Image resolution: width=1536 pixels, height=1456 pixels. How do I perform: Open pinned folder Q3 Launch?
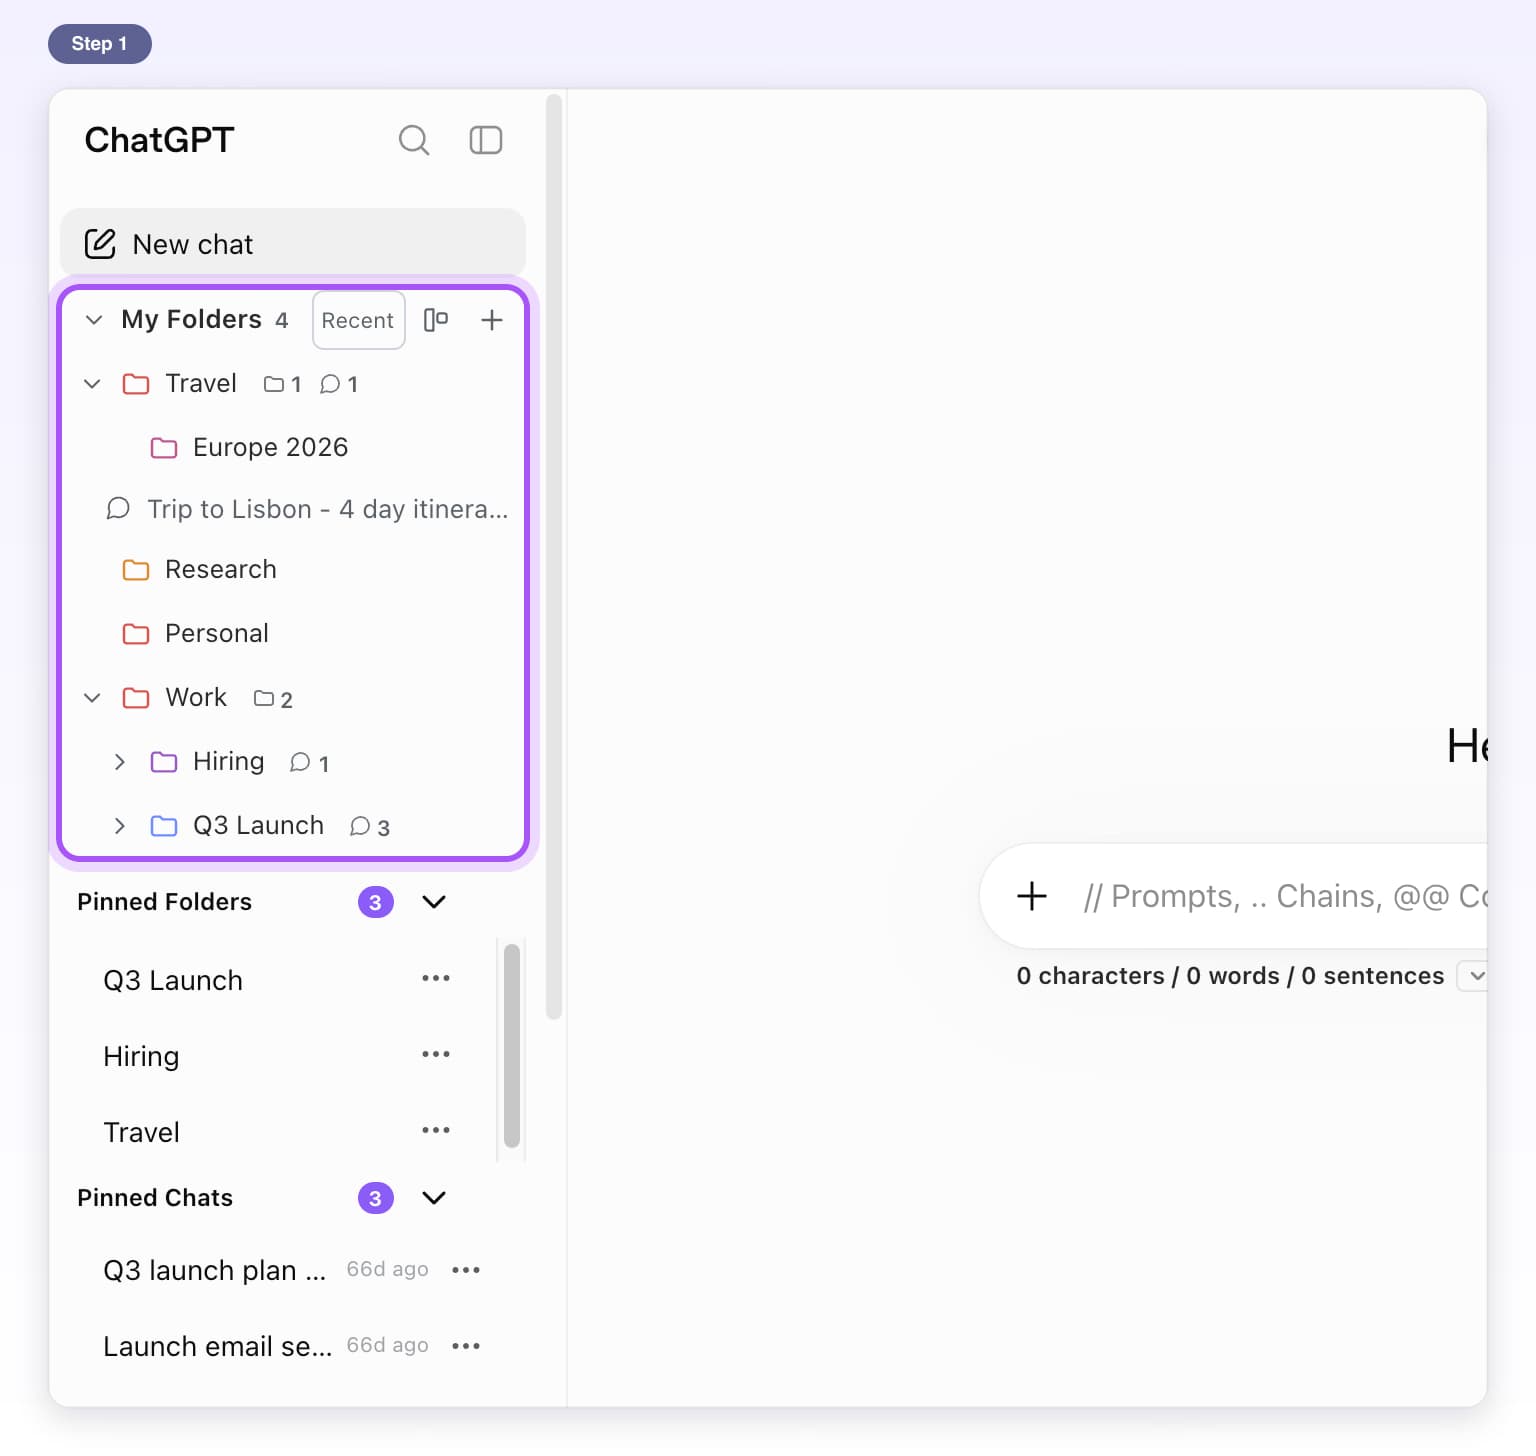(173, 980)
